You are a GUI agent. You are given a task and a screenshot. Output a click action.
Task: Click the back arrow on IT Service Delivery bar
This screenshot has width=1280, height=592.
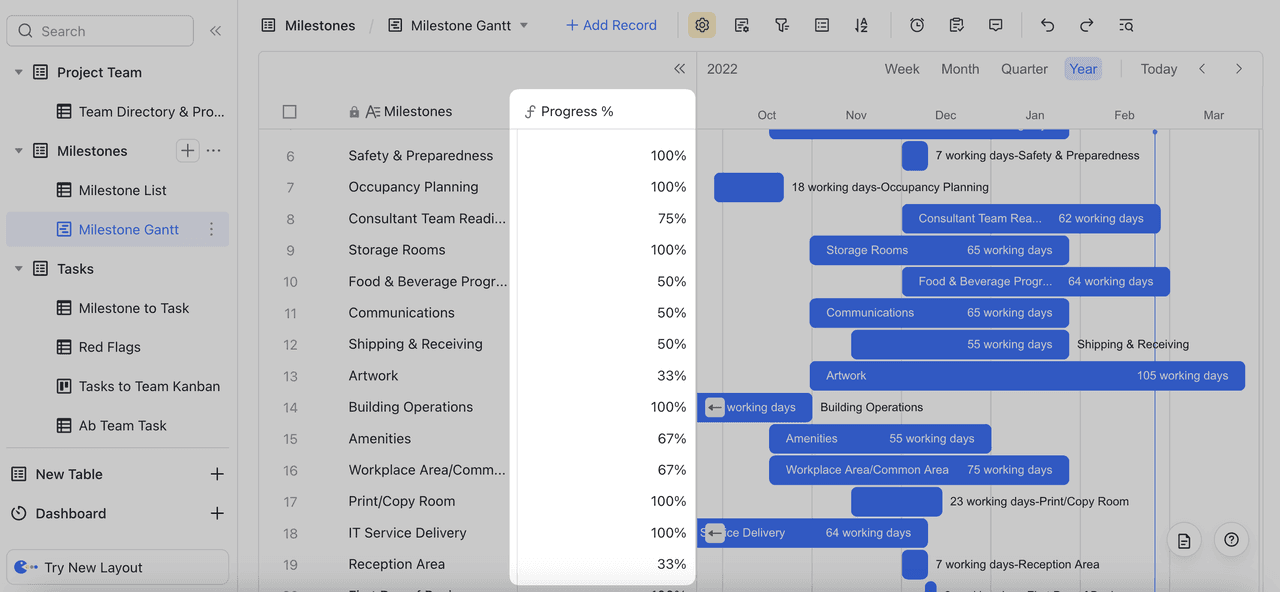coord(714,533)
